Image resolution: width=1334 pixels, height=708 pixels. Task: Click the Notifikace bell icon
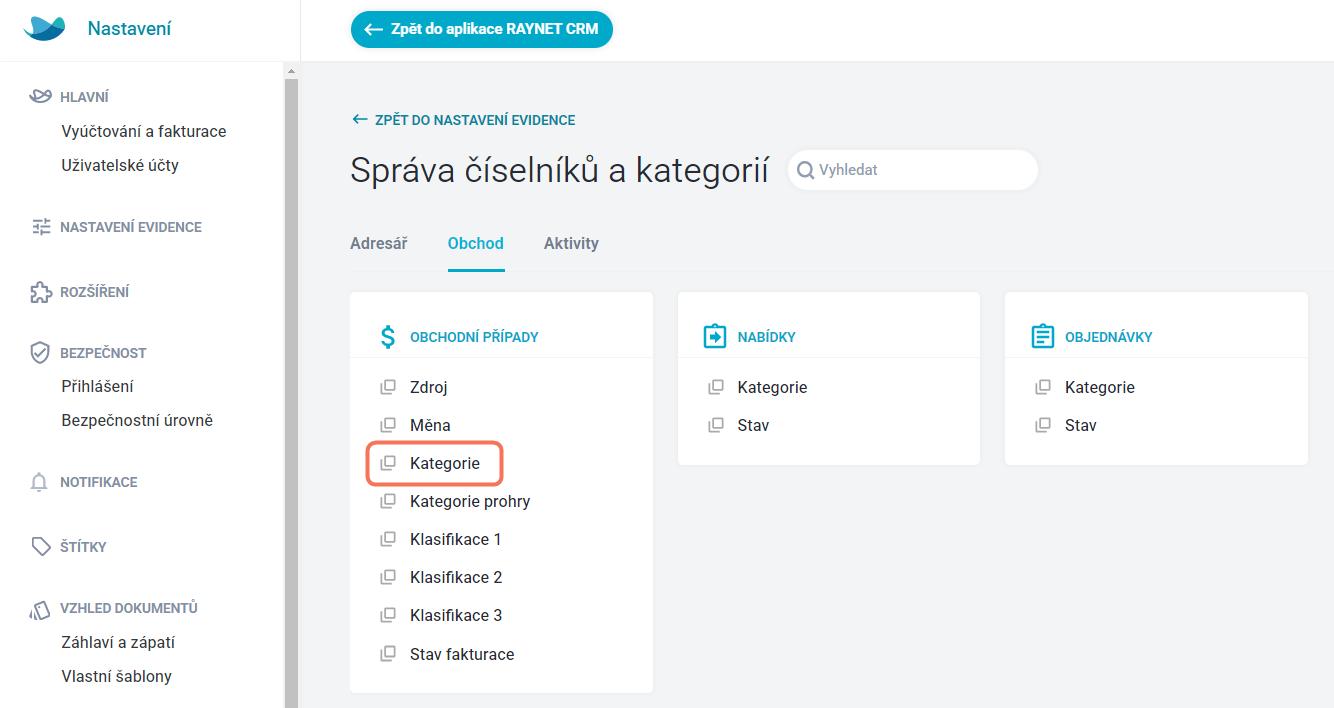[40, 482]
